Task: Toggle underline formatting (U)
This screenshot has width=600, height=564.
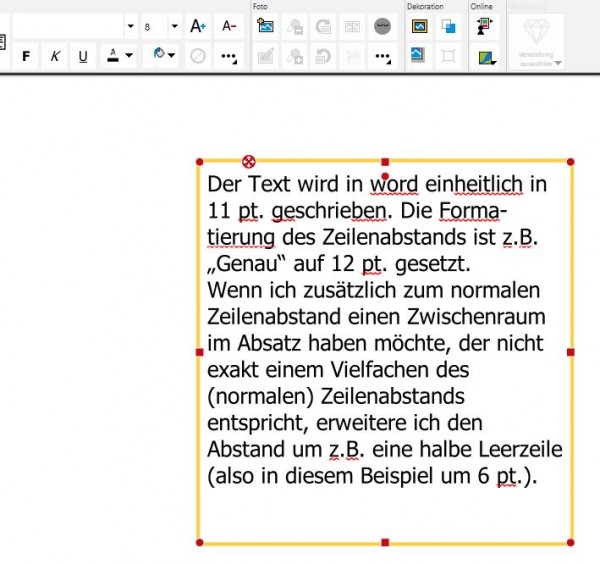Action: coord(82,56)
